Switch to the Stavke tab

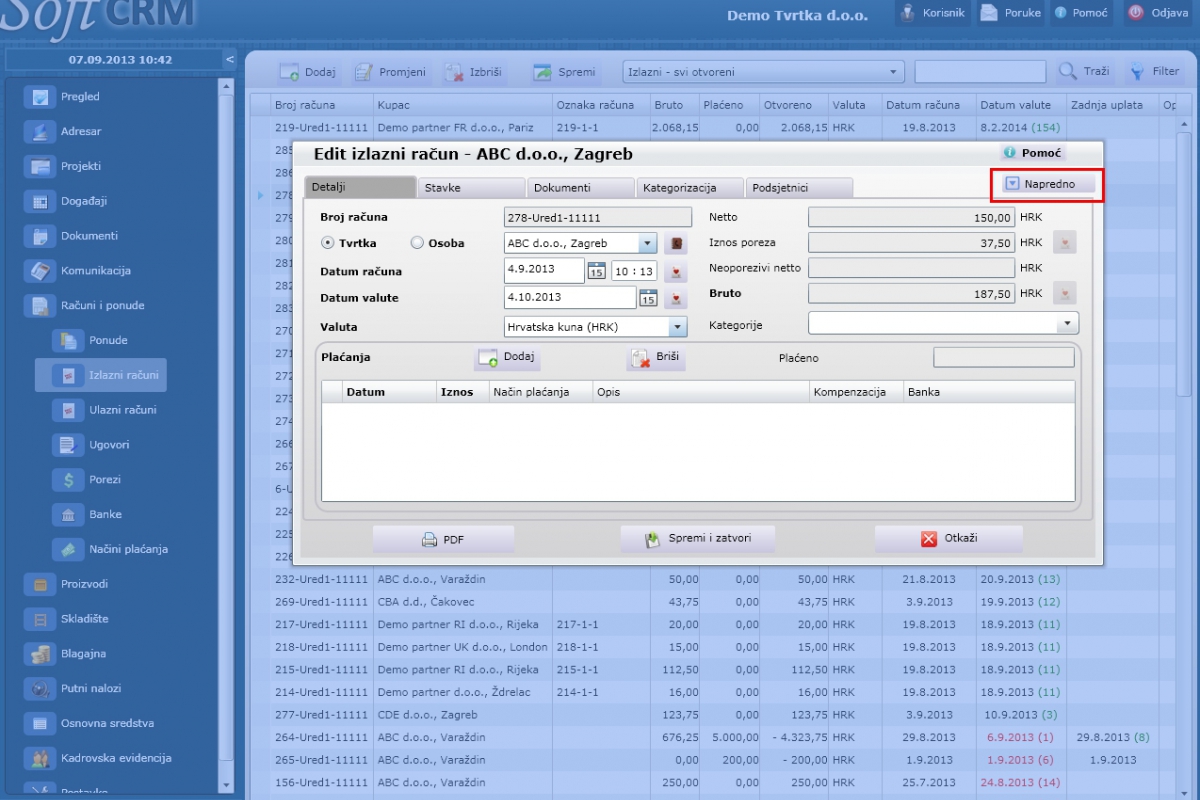coord(471,188)
